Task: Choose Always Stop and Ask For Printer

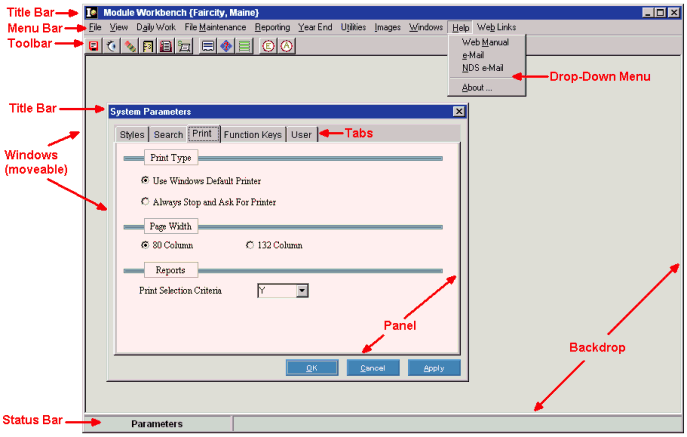Action: coord(146,202)
